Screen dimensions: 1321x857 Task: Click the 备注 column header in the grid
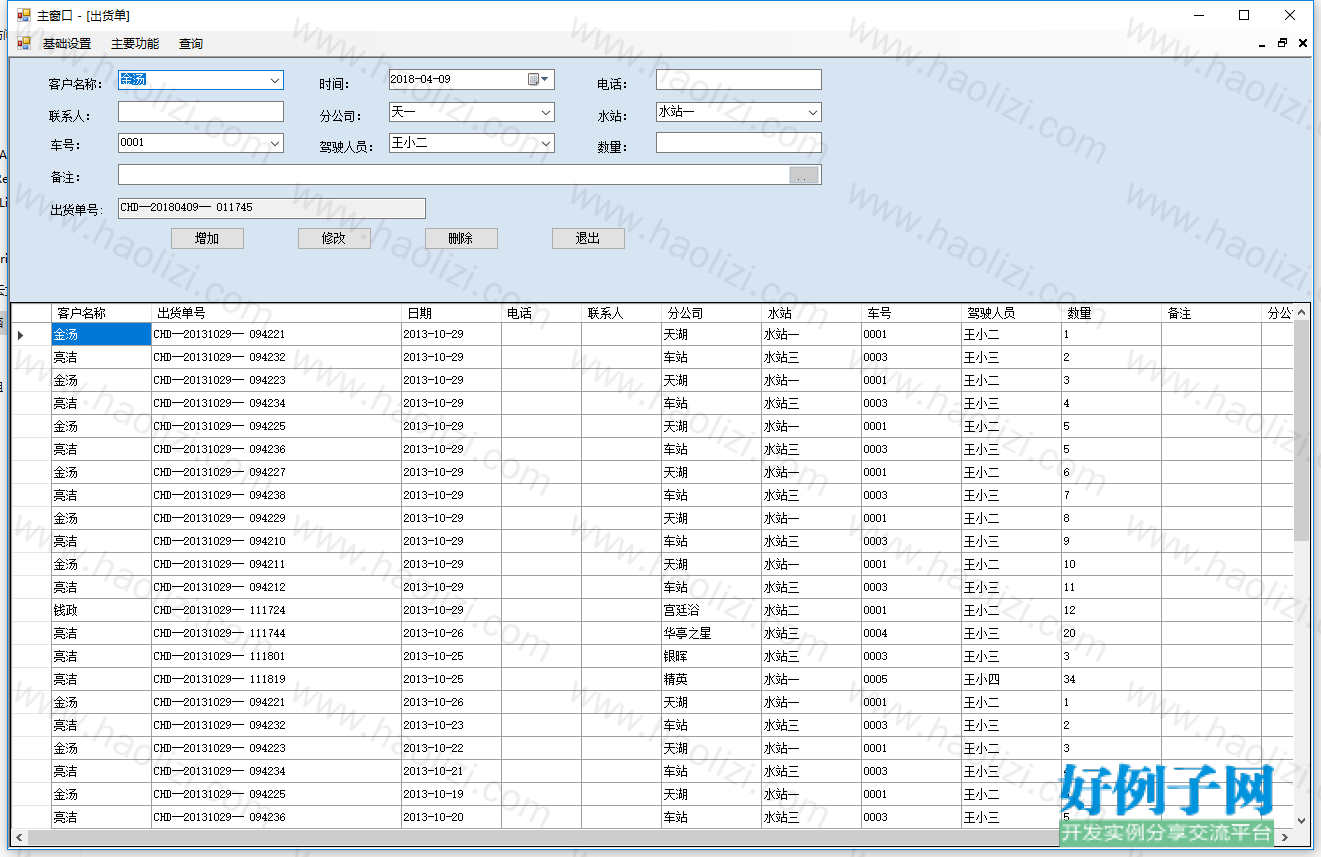coord(1211,313)
